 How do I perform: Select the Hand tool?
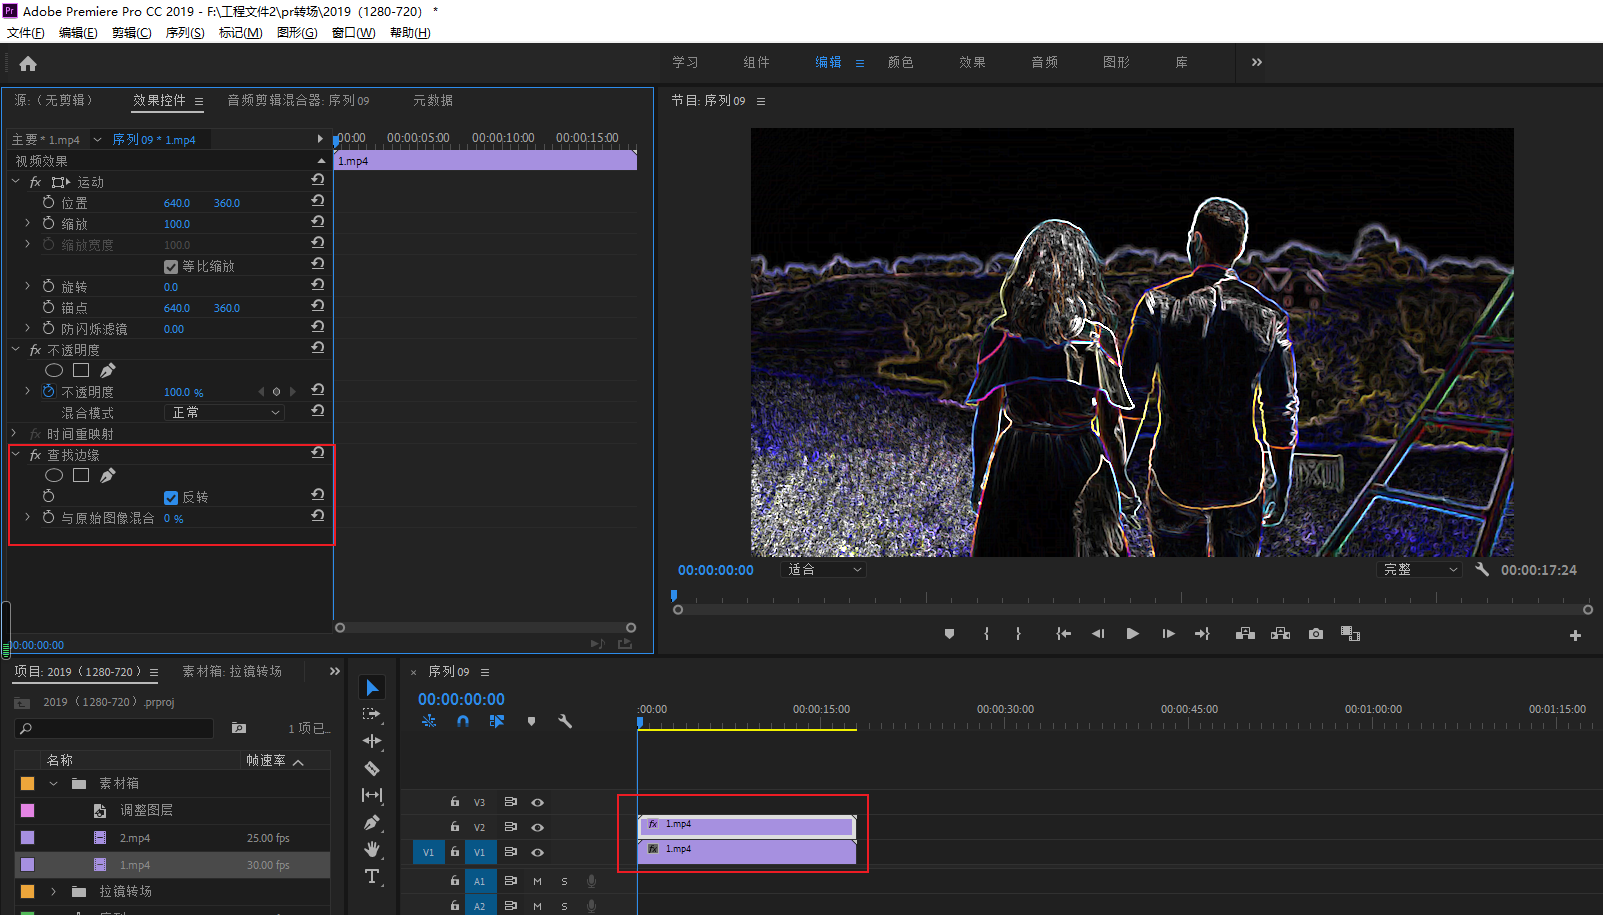coord(372,849)
